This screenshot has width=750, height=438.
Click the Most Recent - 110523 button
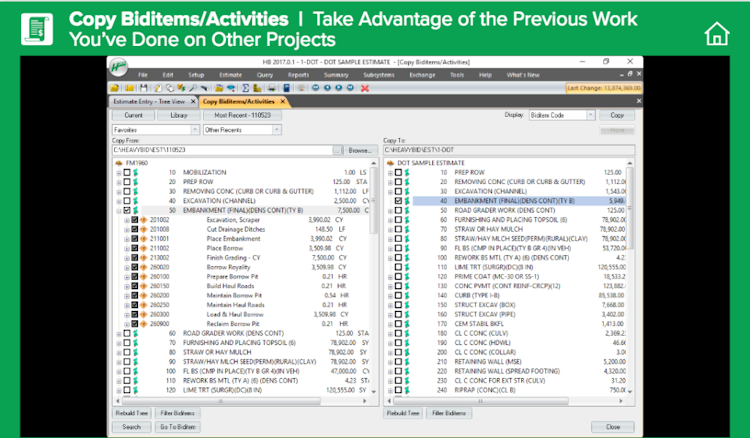click(x=243, y=115)
